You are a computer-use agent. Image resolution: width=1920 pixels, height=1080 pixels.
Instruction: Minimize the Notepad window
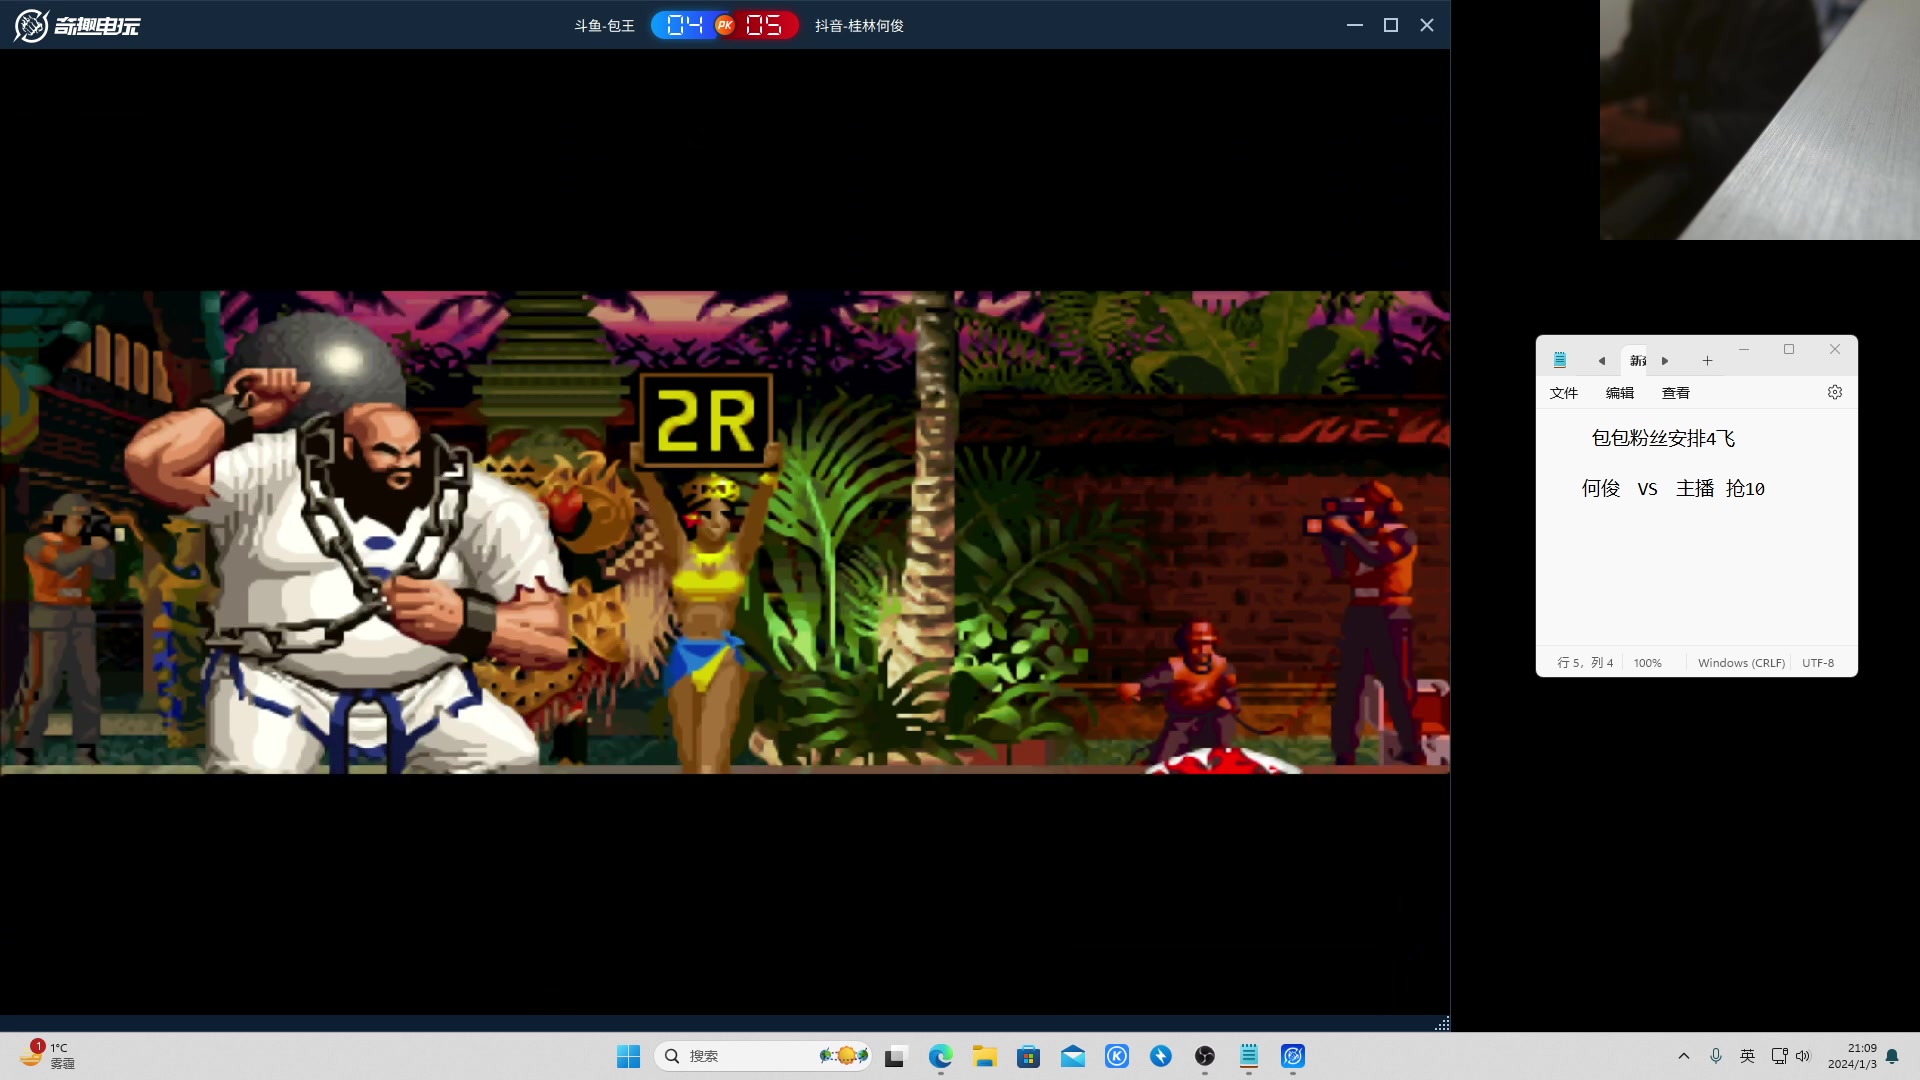1744,349
